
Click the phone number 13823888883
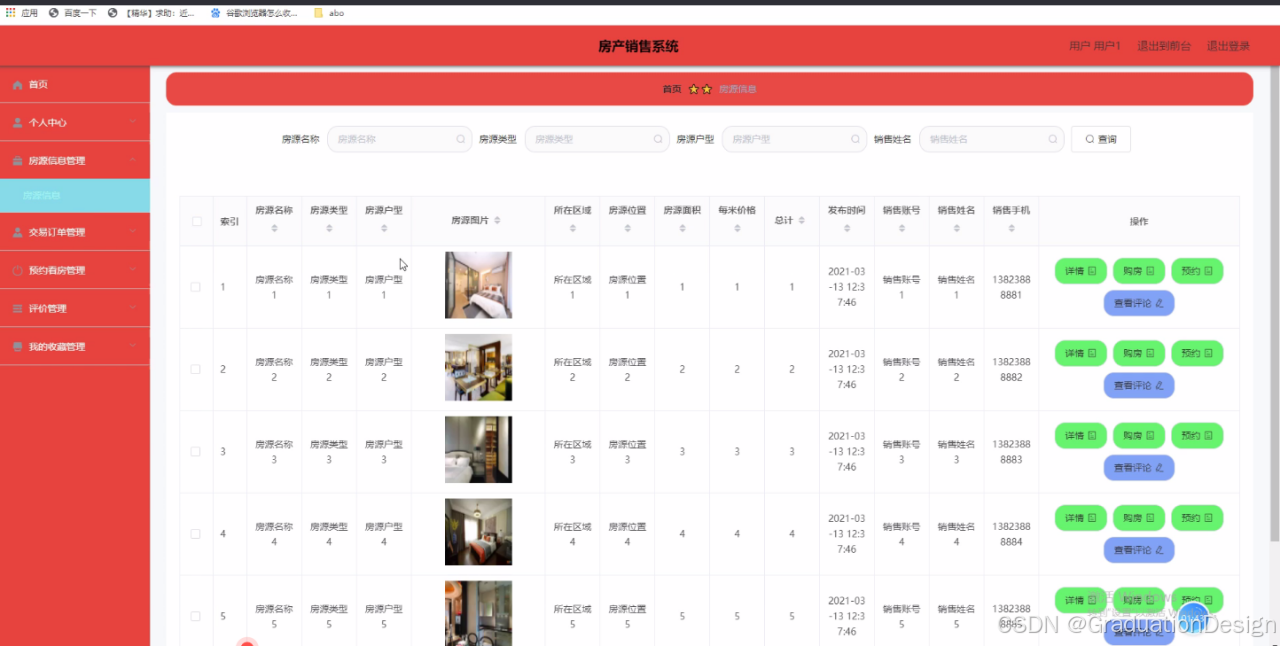(1011, 452)
